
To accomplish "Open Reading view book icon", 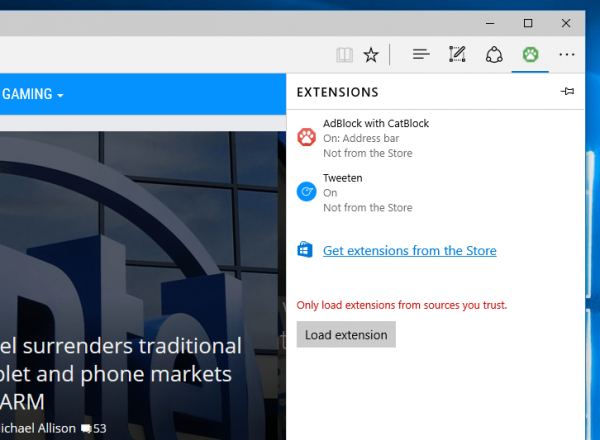I will tap(344, 55).
